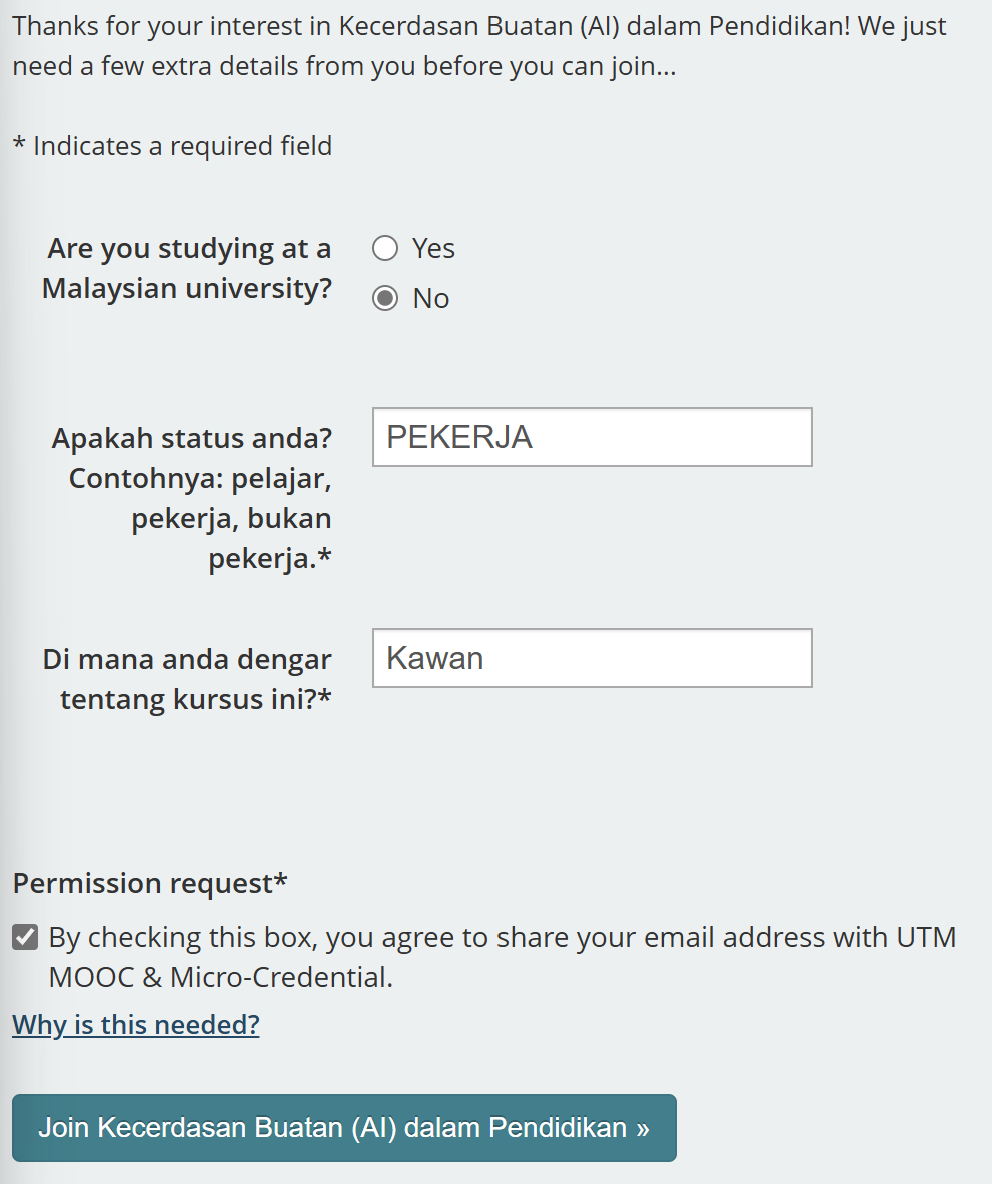This screenshot has width=992, height=1184.
Task: Select the "No" radio button
Action: pyautogui.click(x=385, y=298)
